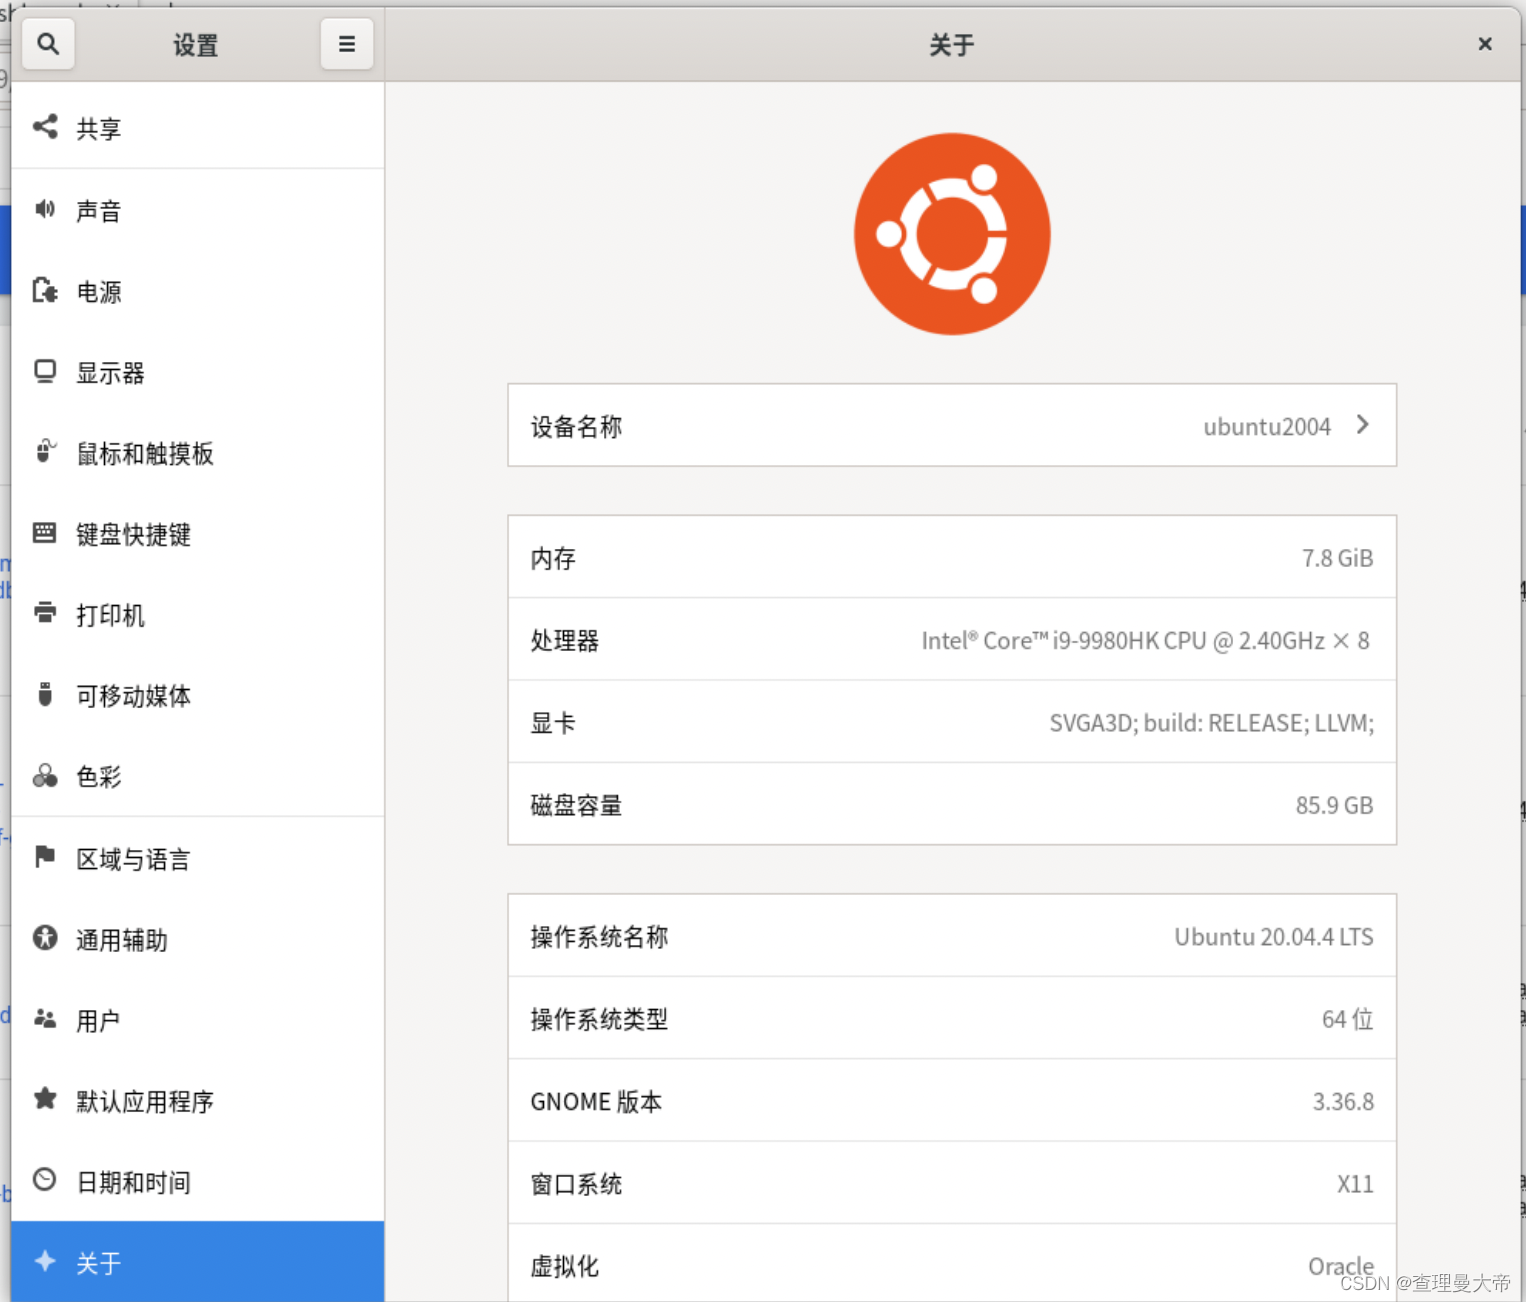The height and width of the screenshot is (1302, 1526).
Task: Click the device name value ubuntu2004
Action: [1267, 427]
